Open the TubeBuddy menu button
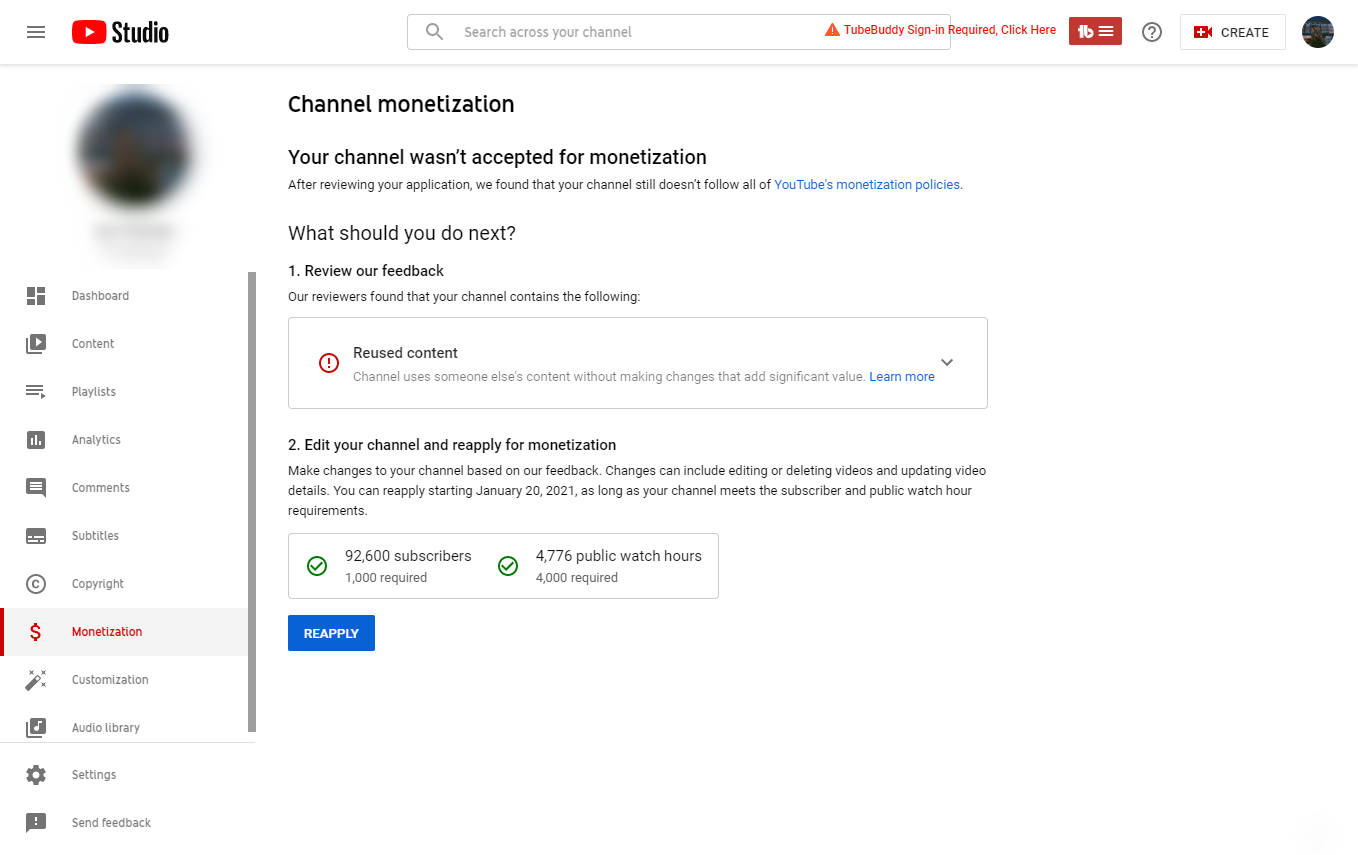Image resolution: width=1358 pixels, height=855 pixels. tap(1095, 31)
